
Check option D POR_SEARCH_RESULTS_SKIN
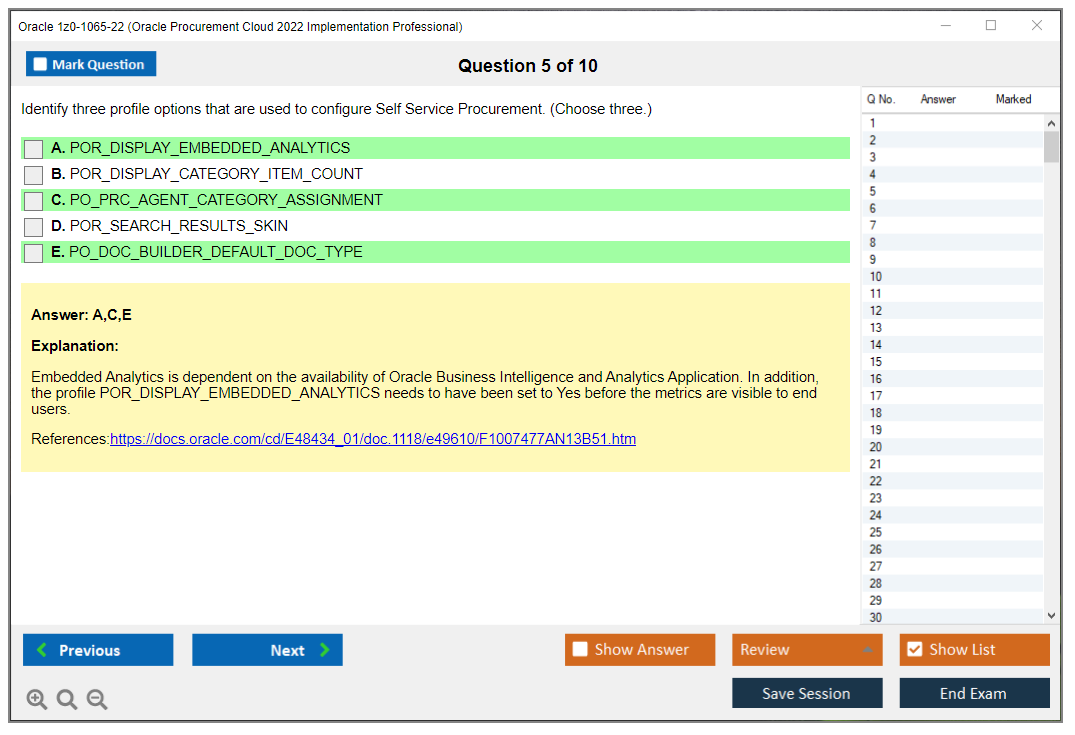[x=34, y=227]
